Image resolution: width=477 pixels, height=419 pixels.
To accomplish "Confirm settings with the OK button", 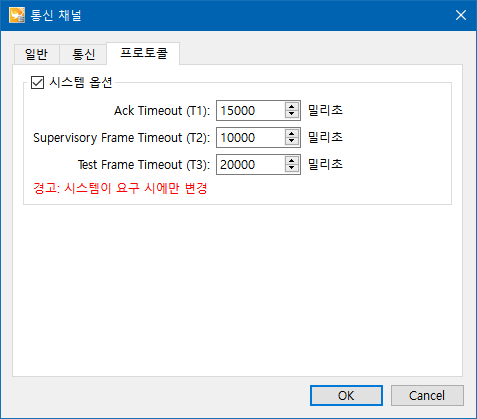I will click(x=346, y=396).
